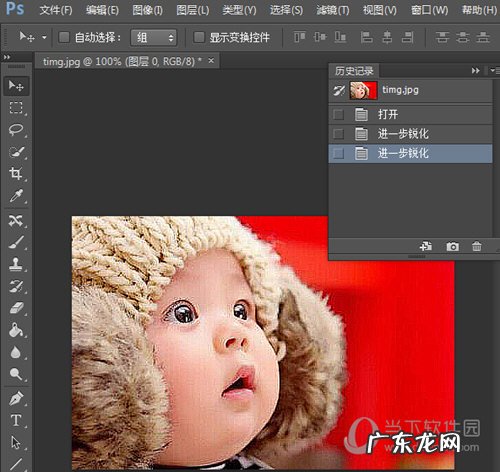Viewport: 500px width, 472px height.
Task: Select the Brush tool
Action: tap(16, 242)
